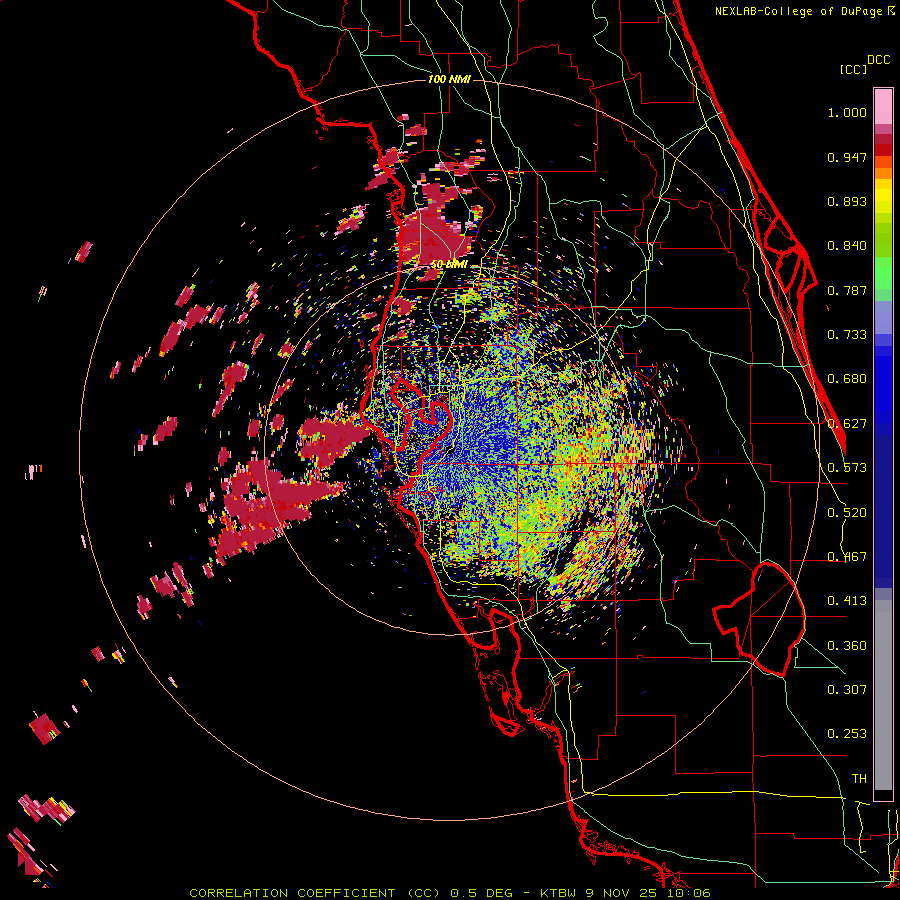
Task: Pick the yellow segment of the color bar
Action: tap(883, 196)
